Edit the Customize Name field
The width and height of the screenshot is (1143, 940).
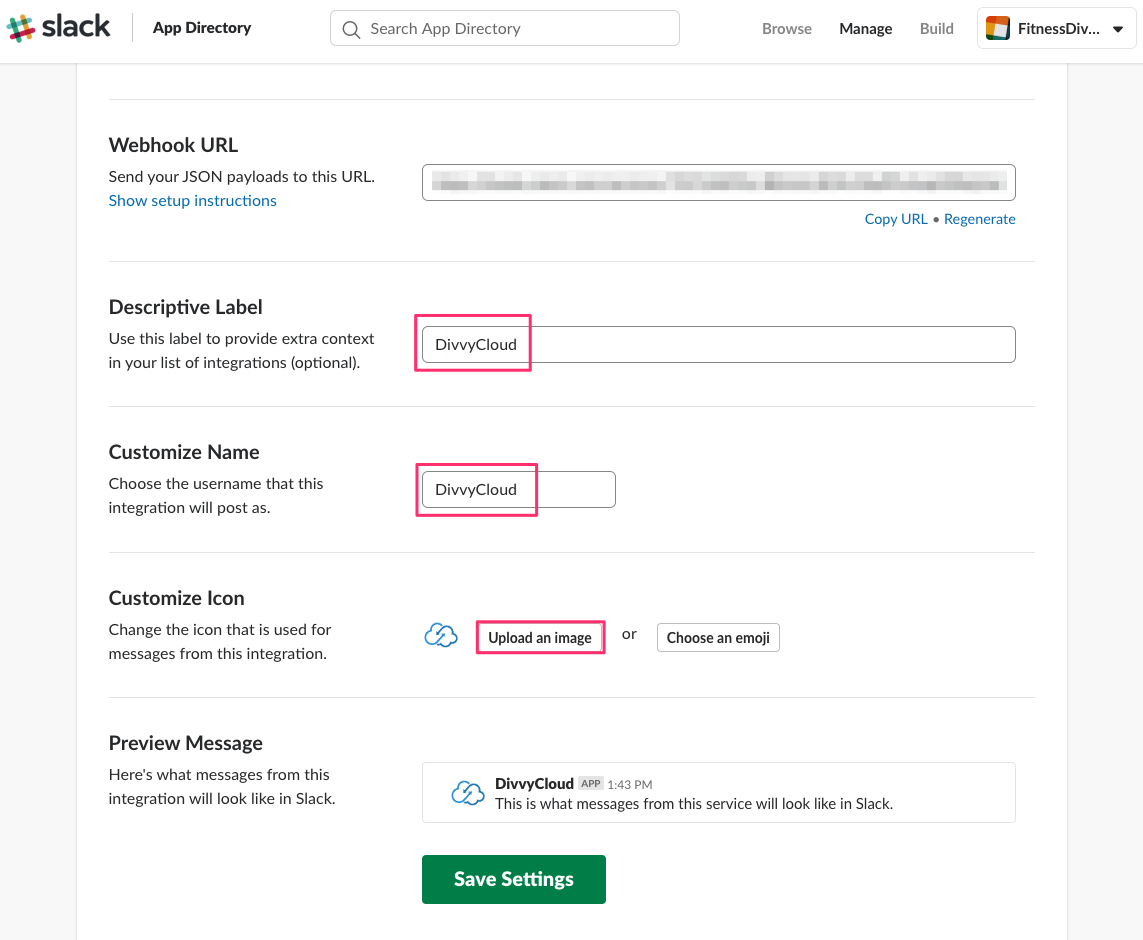pos(518,490)
